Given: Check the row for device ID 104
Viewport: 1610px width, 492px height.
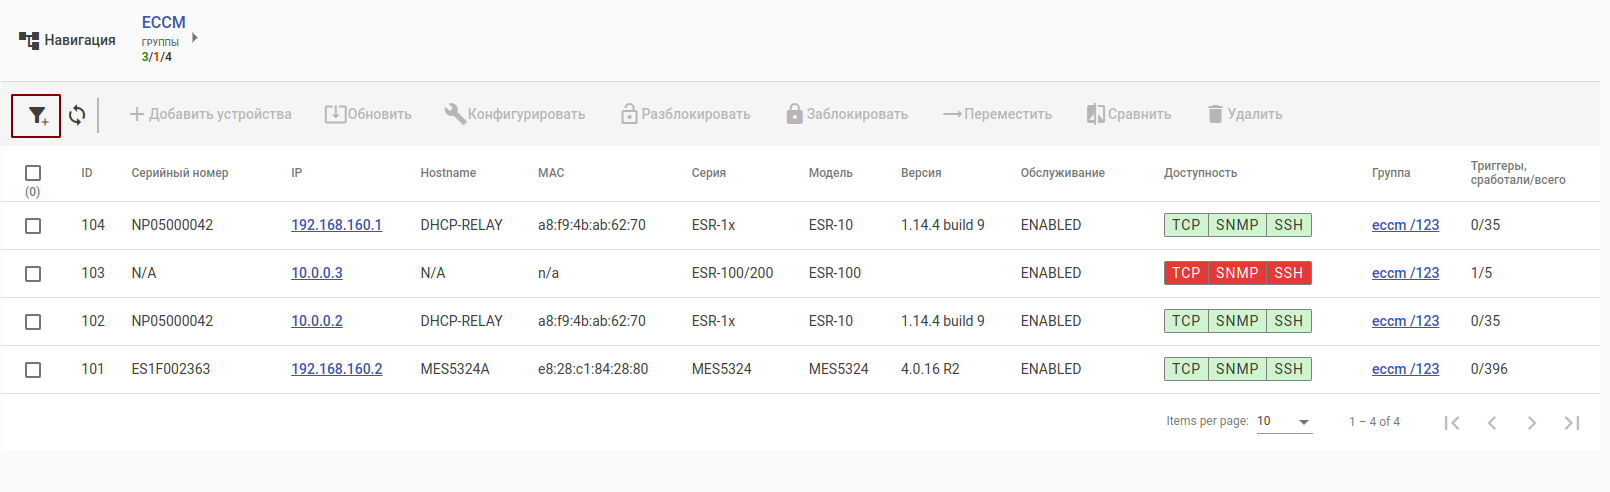Looking at the screenshot, I should (33, 226).
